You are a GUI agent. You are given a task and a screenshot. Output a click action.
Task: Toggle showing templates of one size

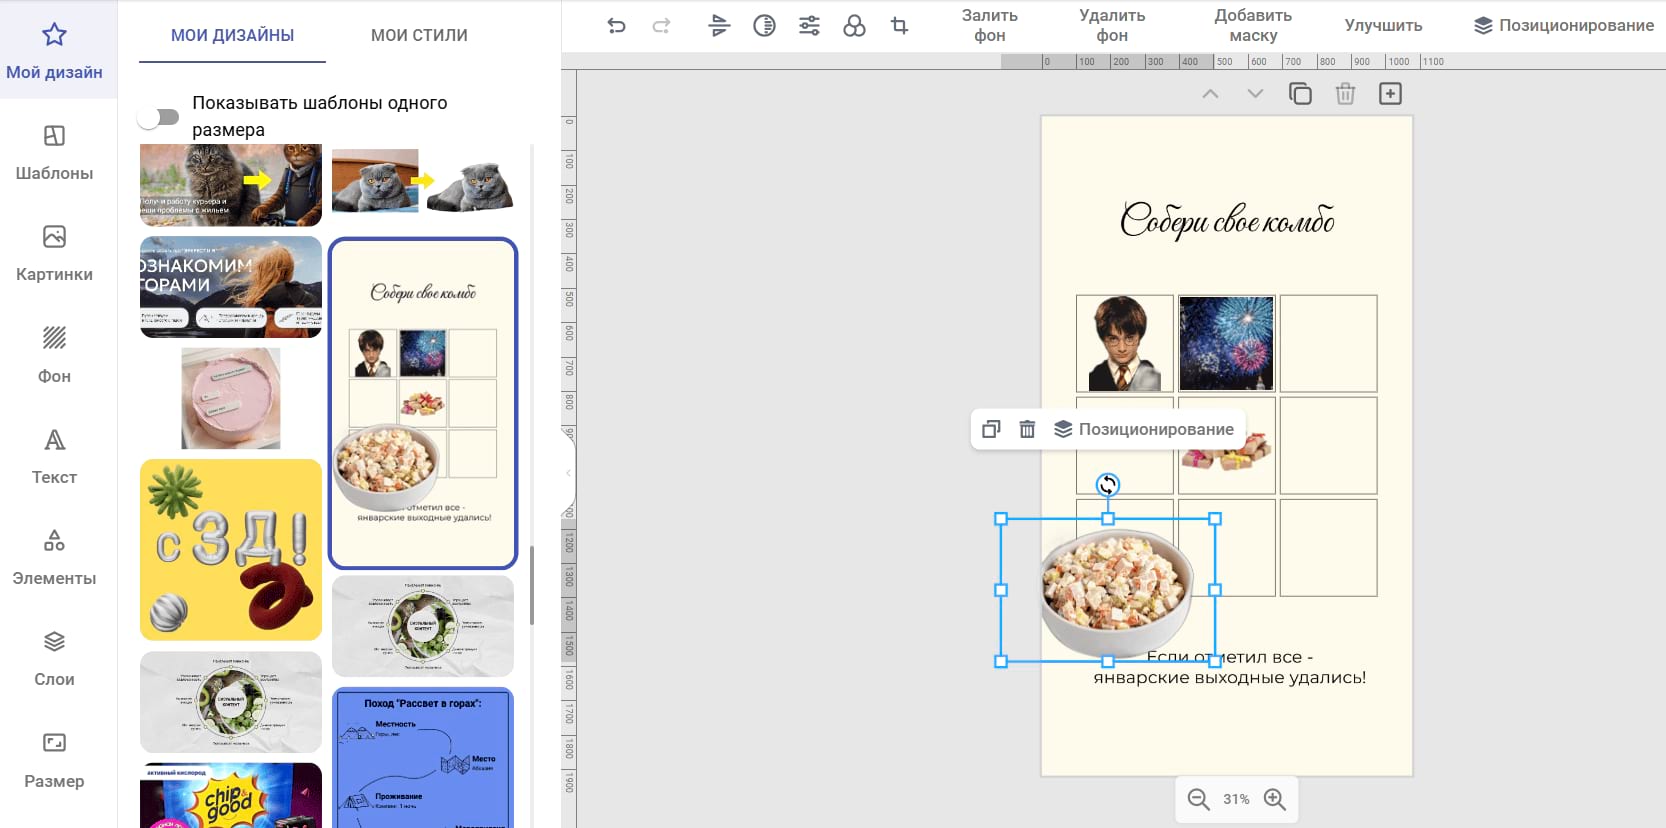(x=159, y=117)
